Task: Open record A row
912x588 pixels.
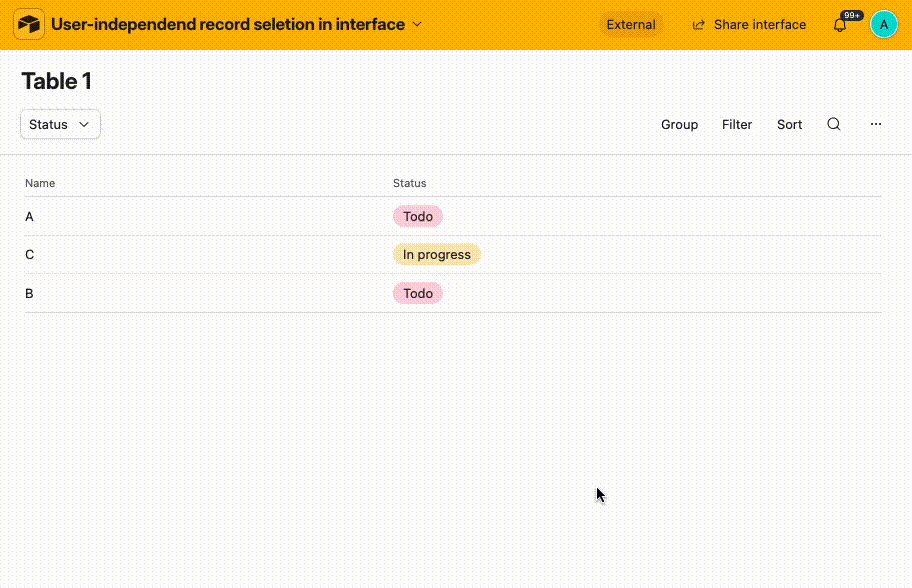Action: [453, 216]
